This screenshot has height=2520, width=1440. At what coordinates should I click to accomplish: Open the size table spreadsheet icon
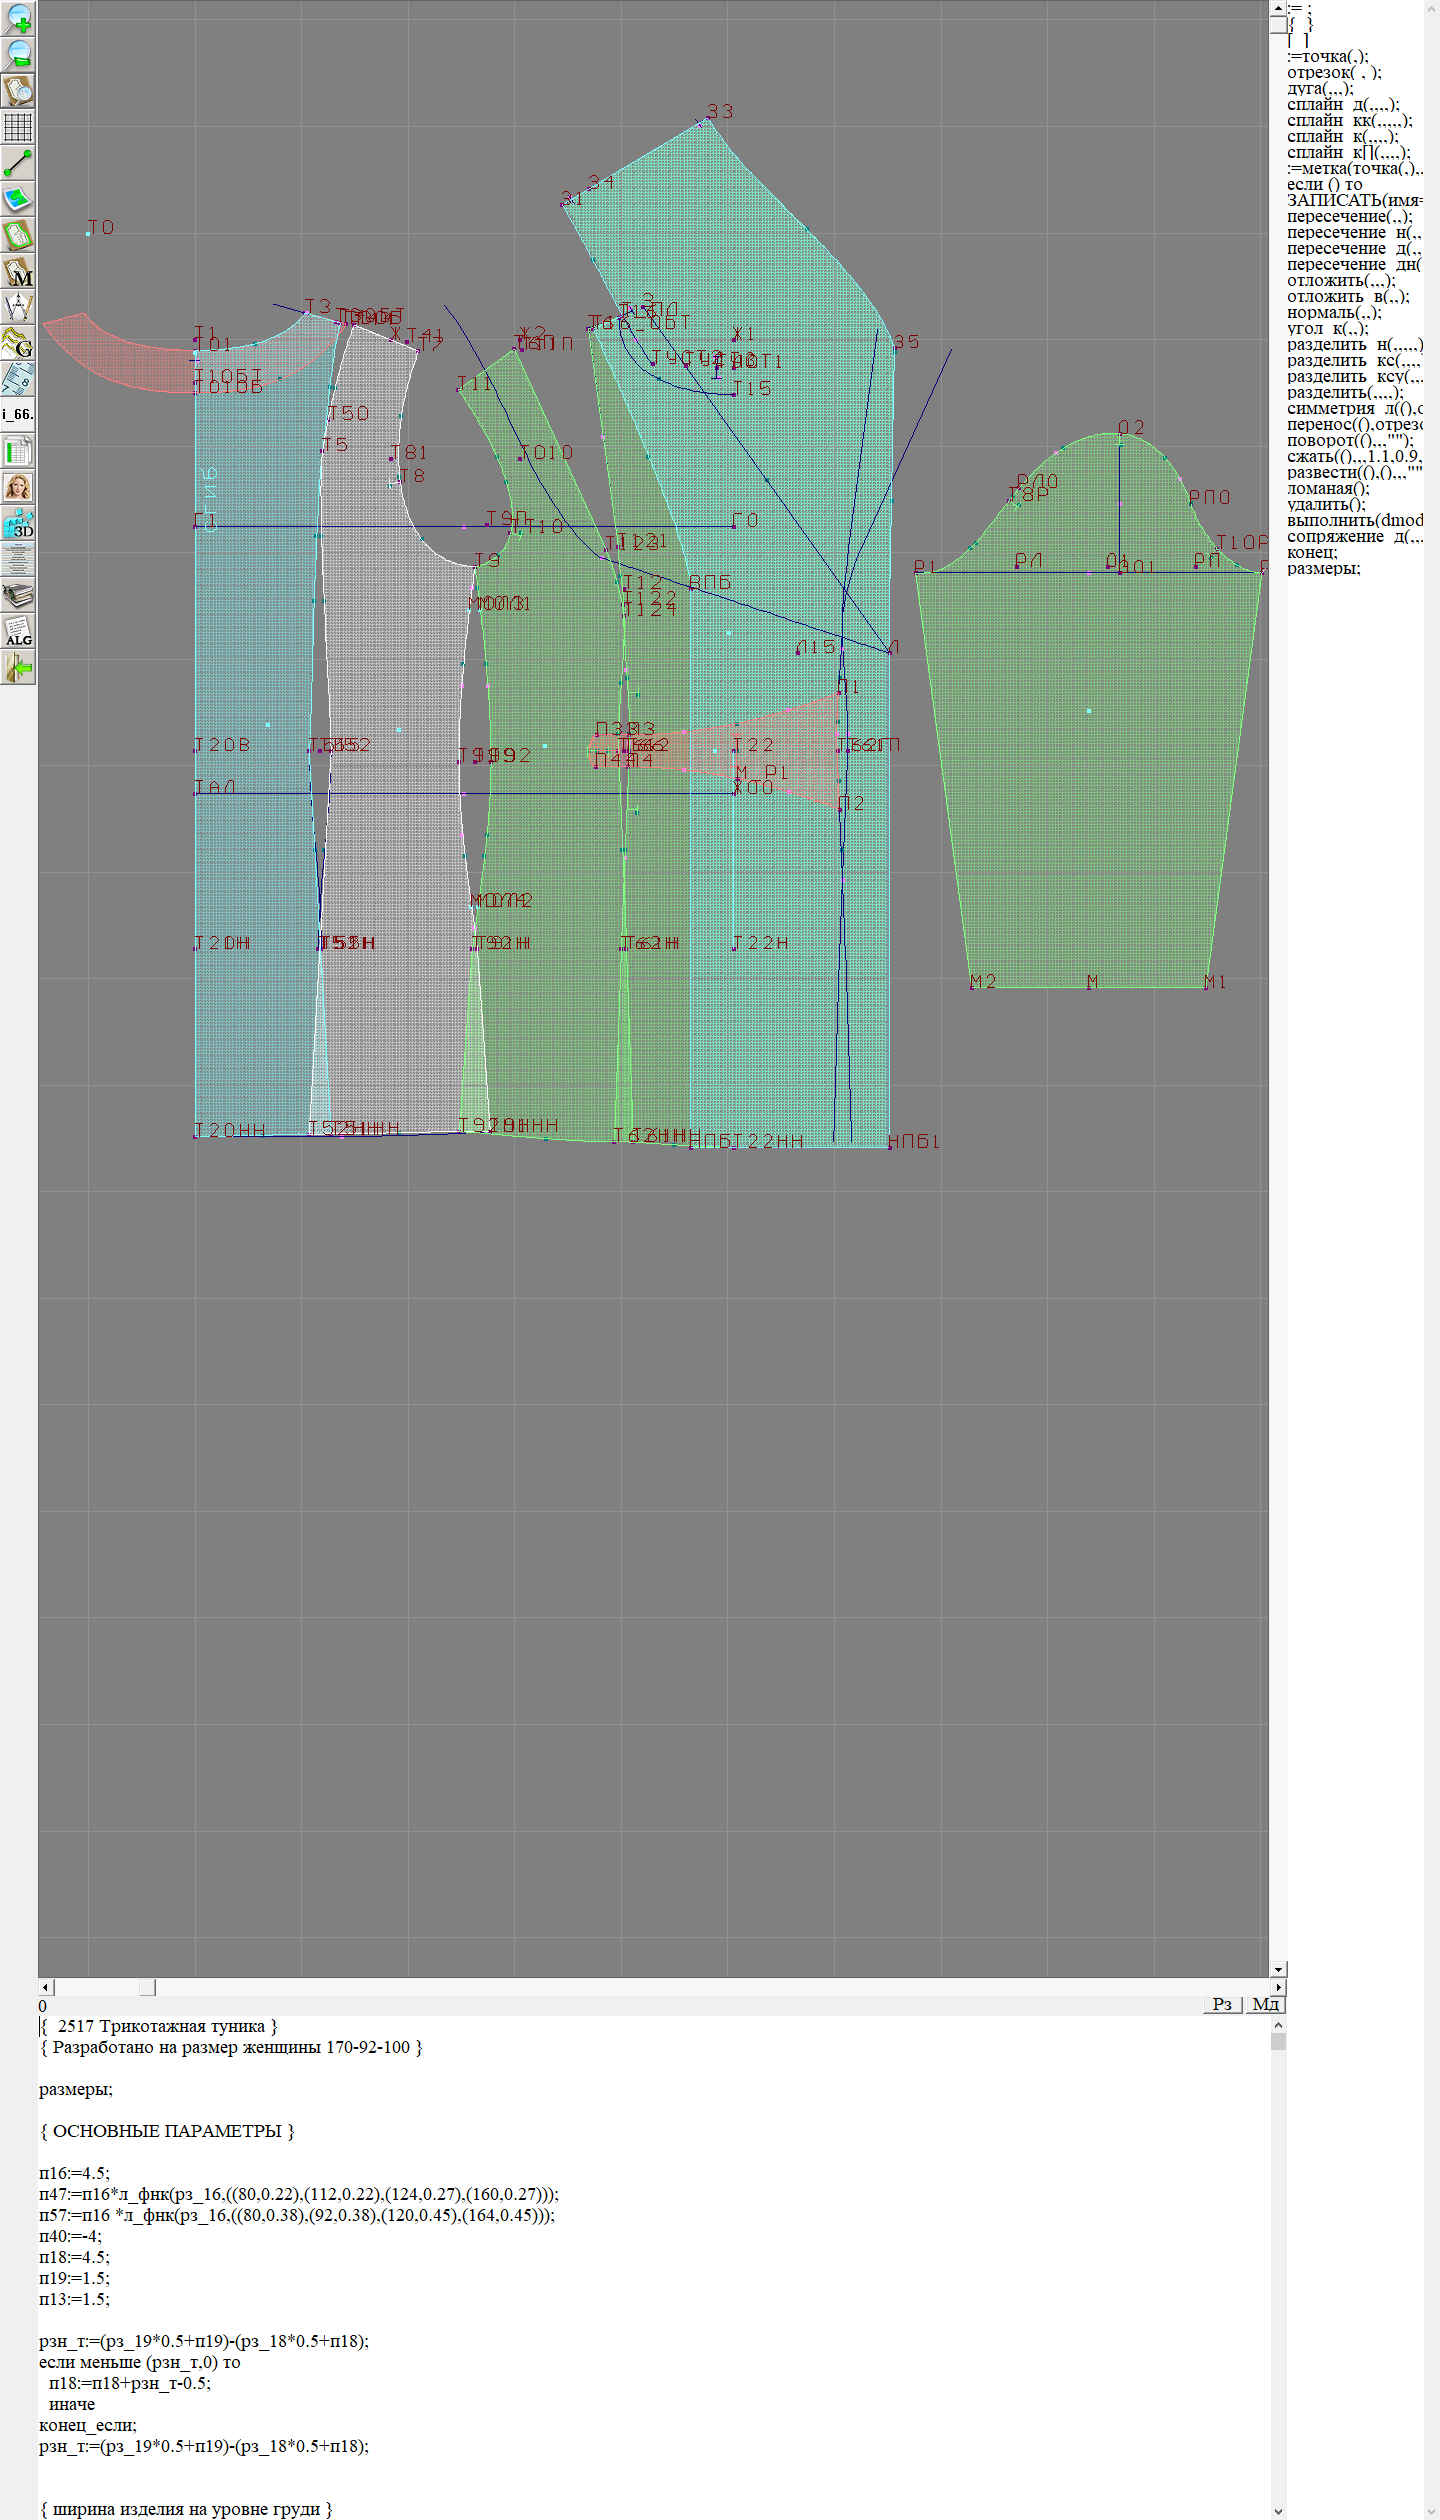click(x=18, y=451)
